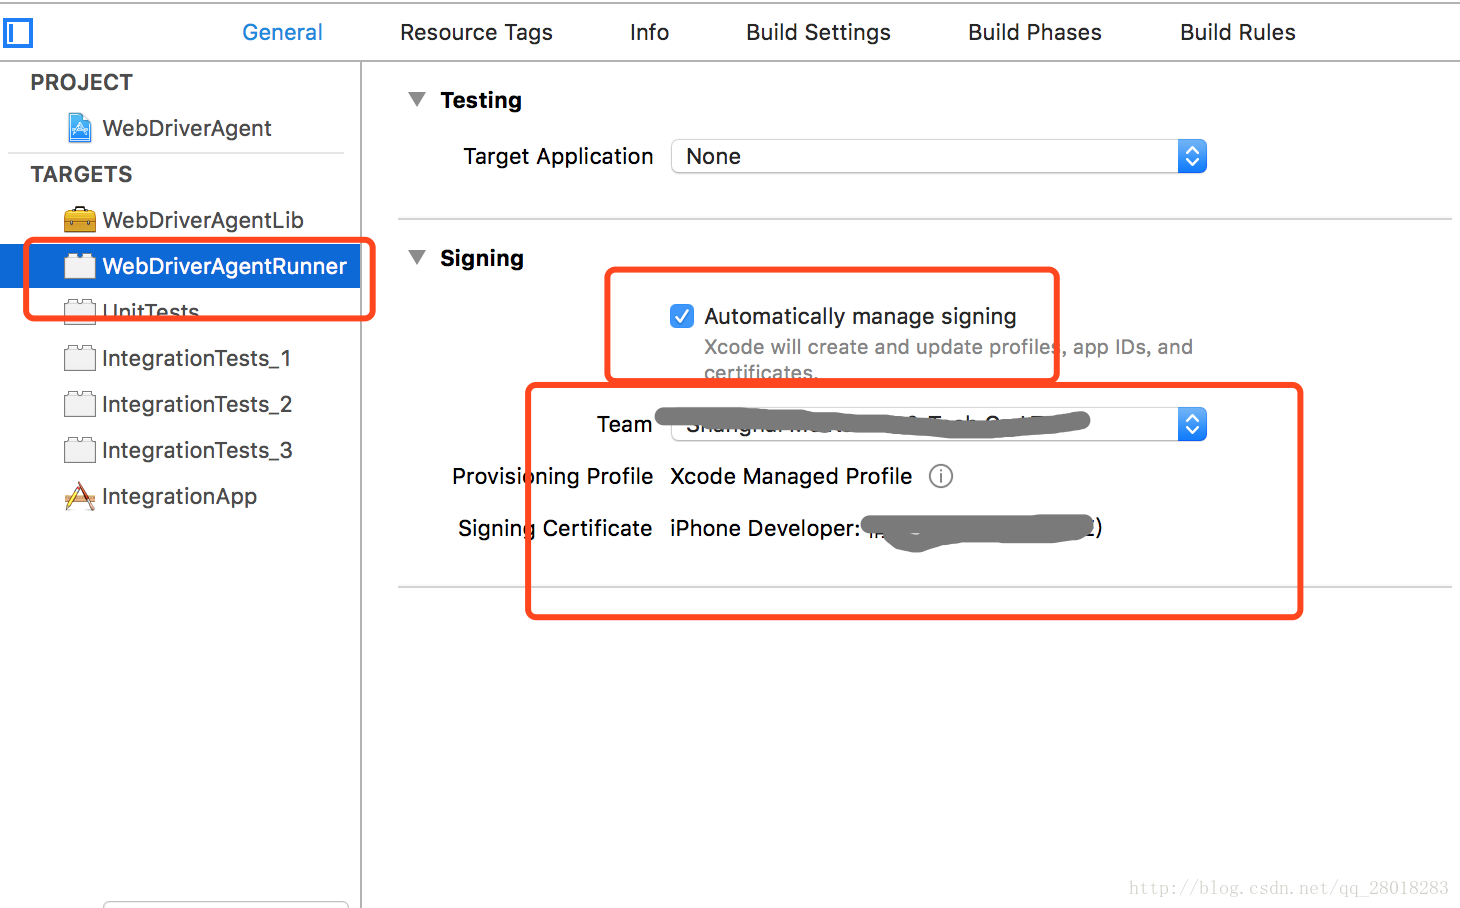Open the Build Settings tab
The image size is (1460, 908).
pyautogui.click(x=818, y=32)
